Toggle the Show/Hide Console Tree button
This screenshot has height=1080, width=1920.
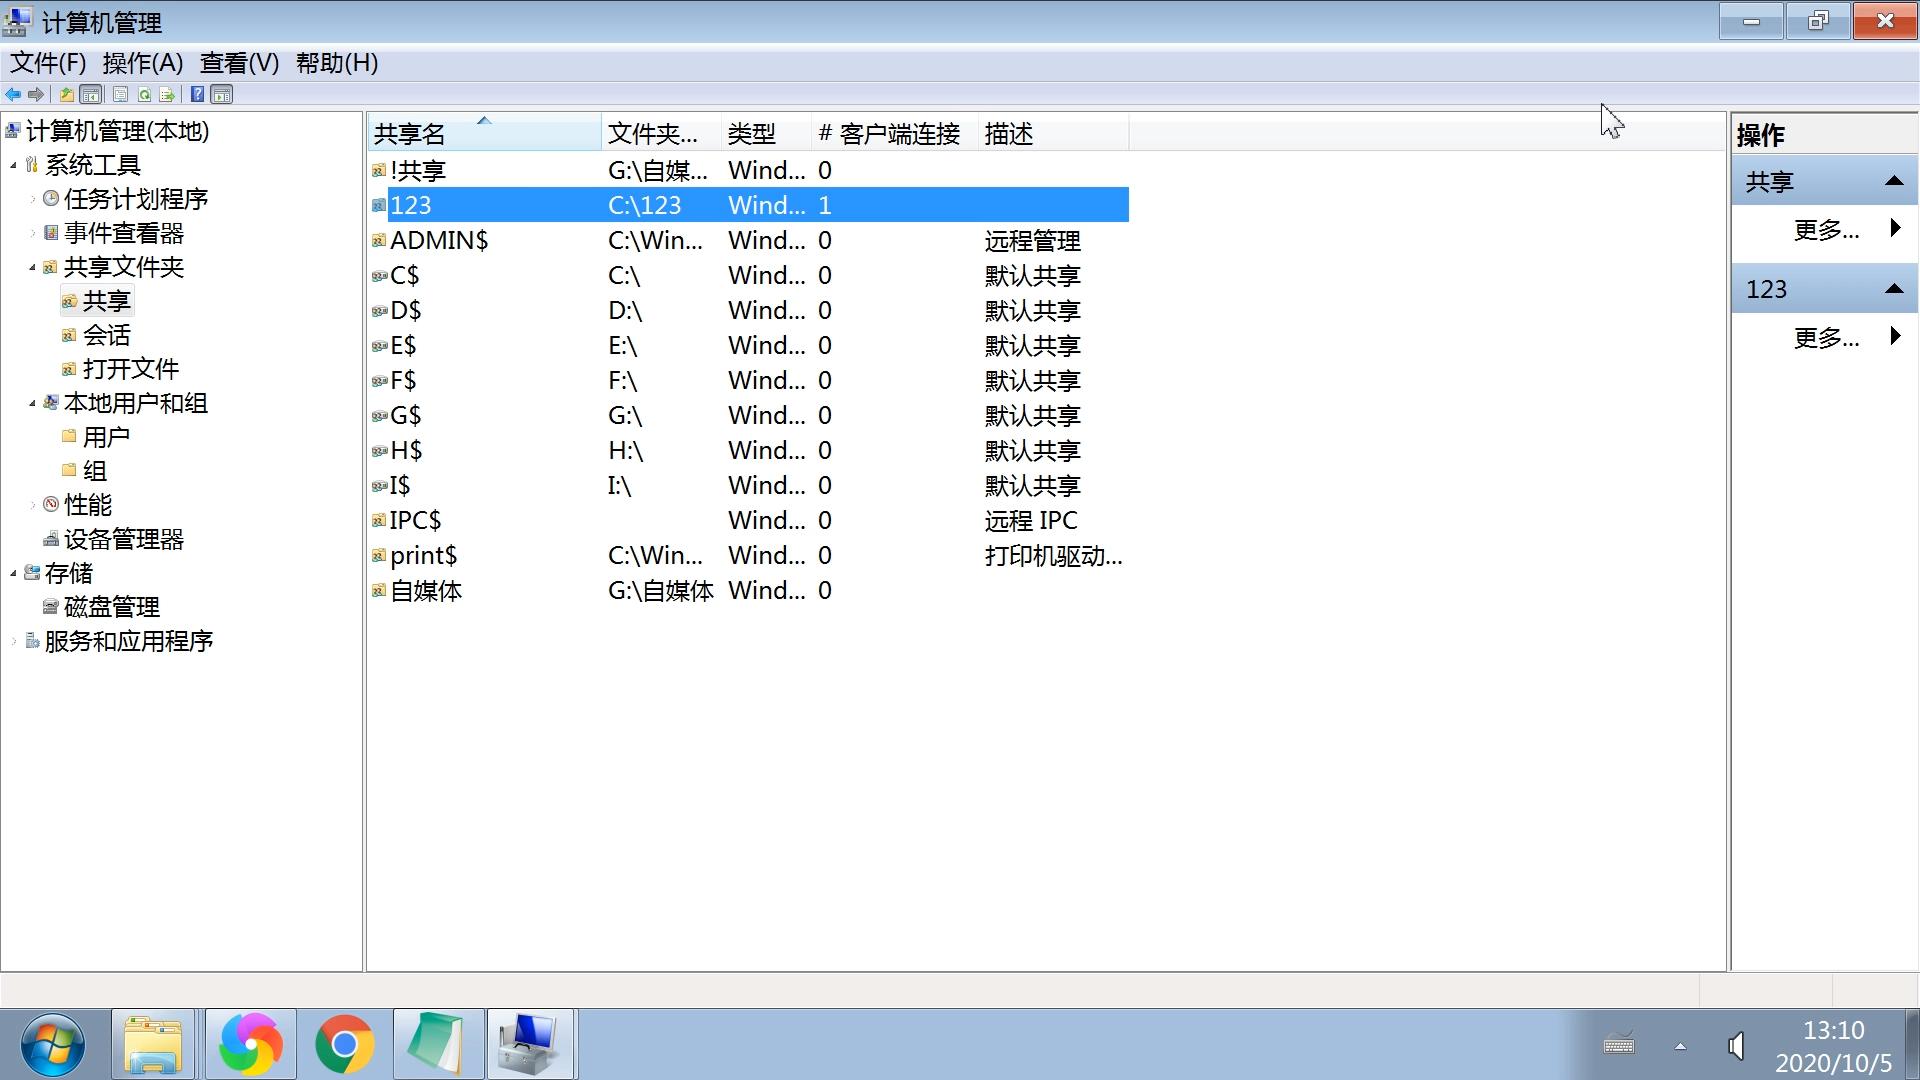(91, 94)
